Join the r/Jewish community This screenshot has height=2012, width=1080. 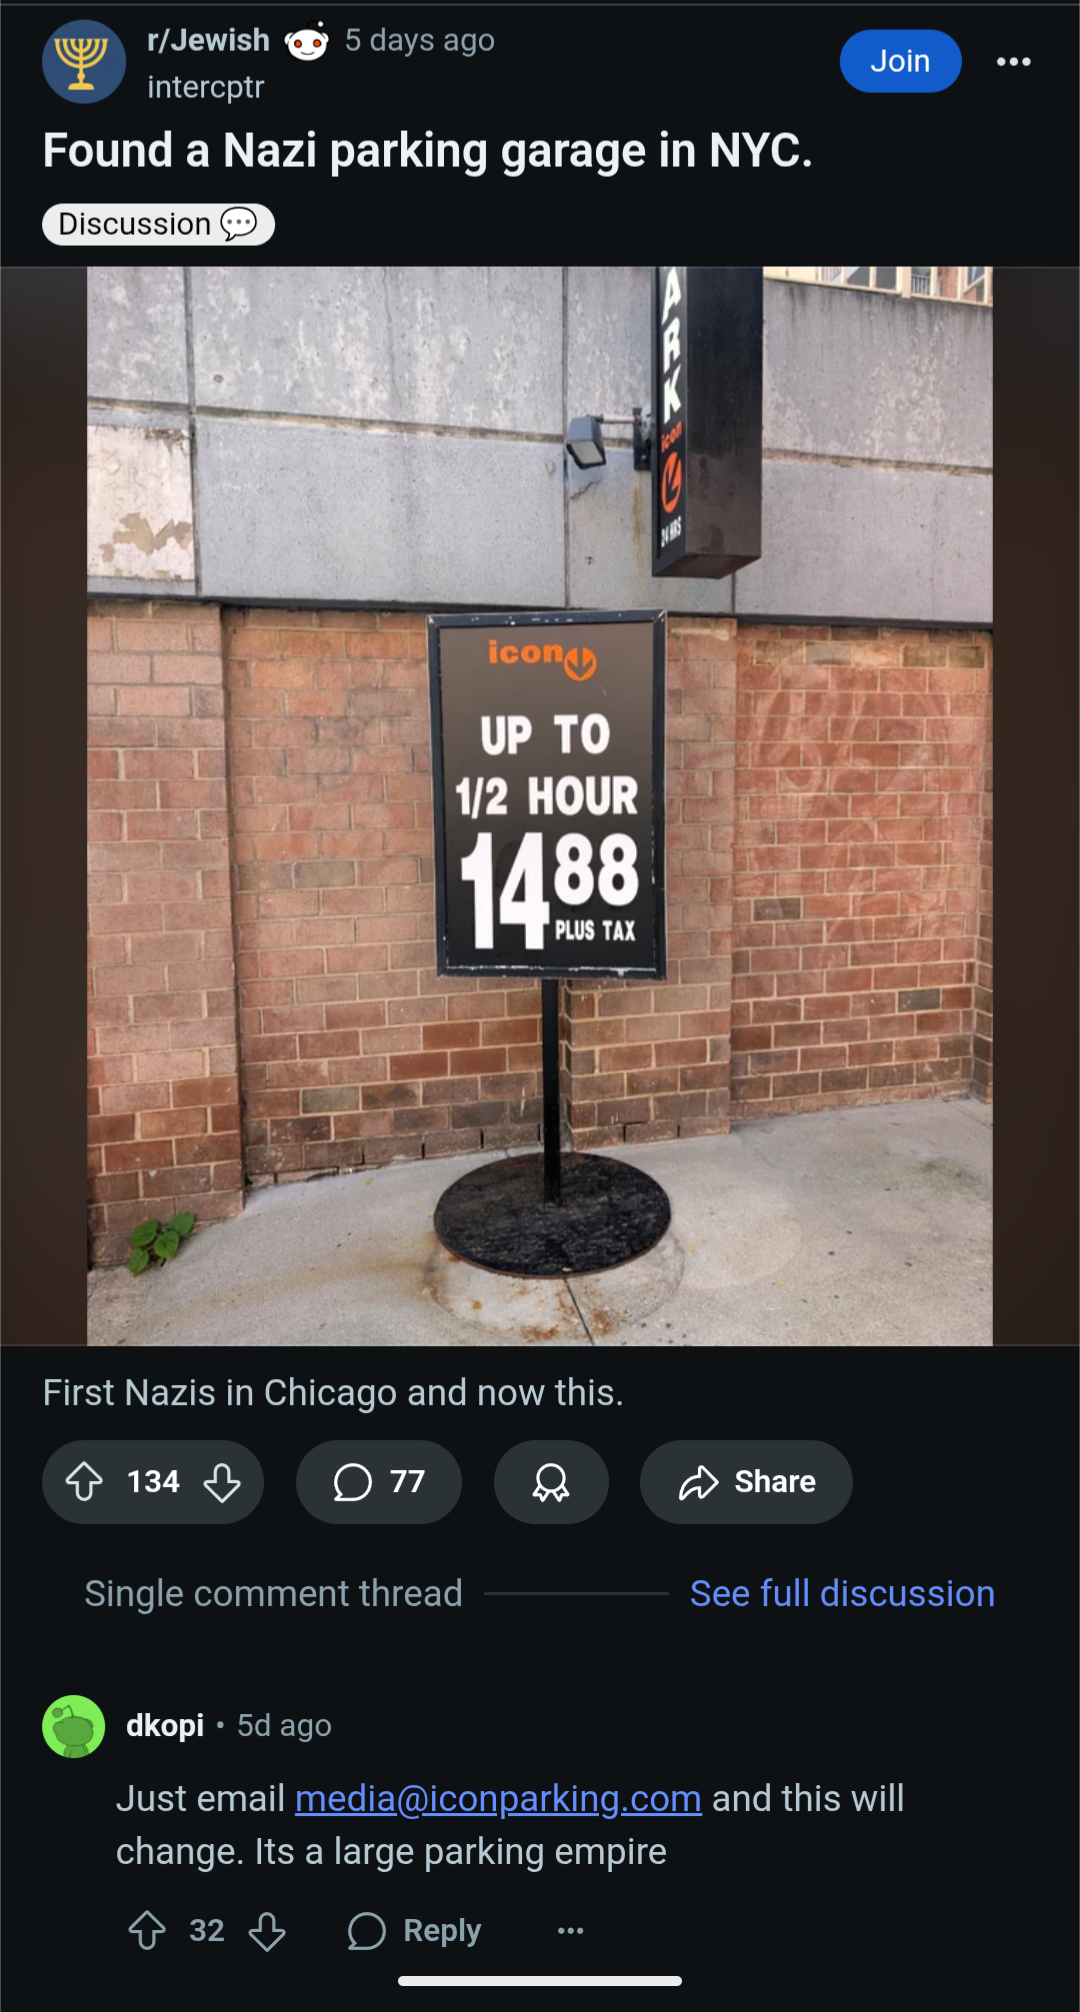(900, 61)
